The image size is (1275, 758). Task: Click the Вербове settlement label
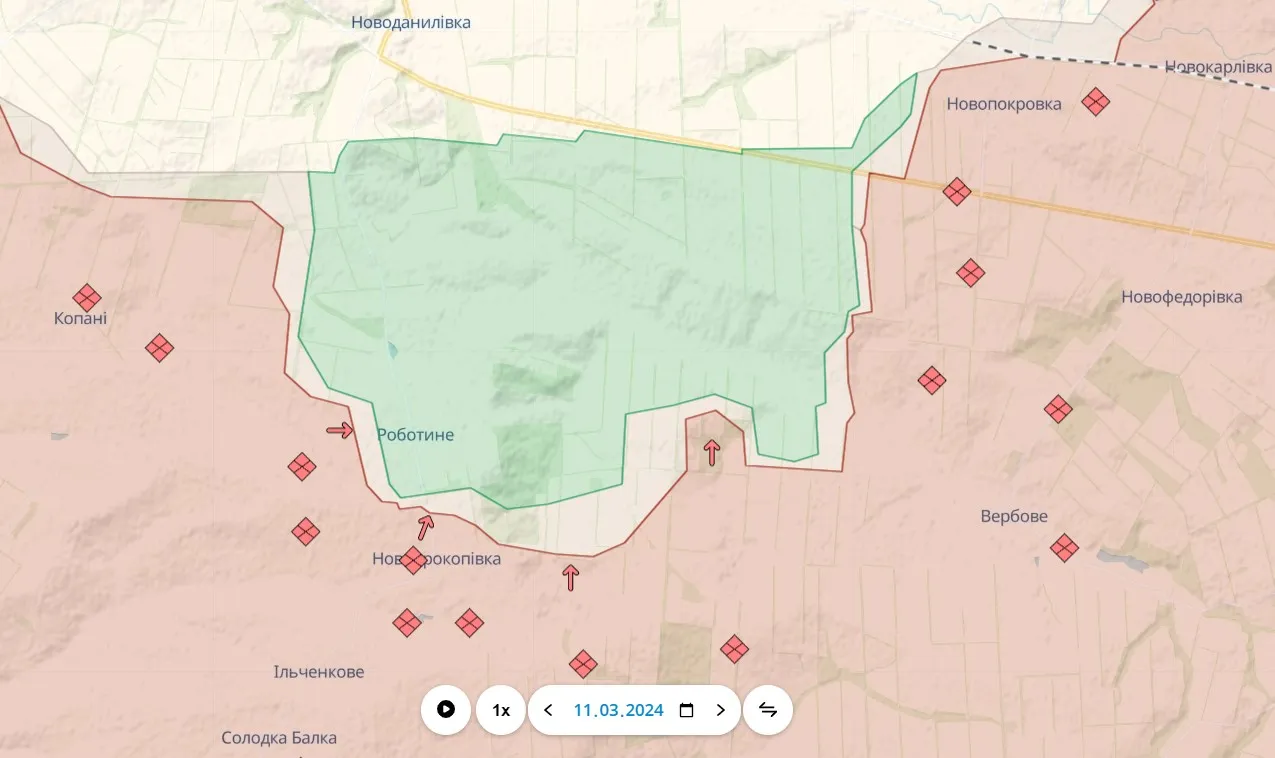tap(1013, 516)
